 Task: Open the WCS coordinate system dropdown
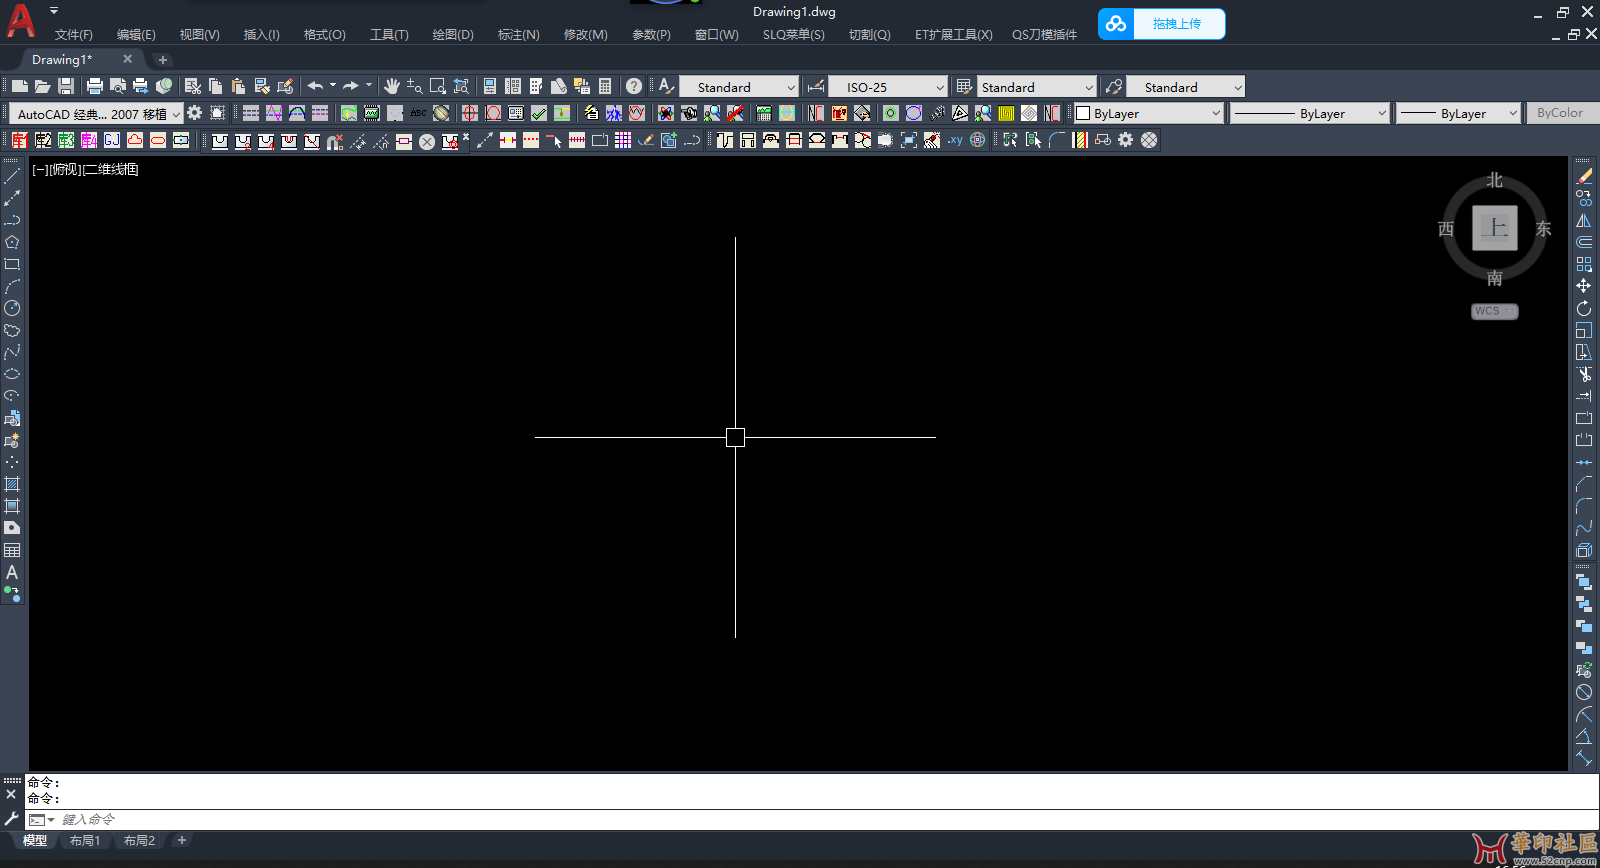[x=1495, y=311]
